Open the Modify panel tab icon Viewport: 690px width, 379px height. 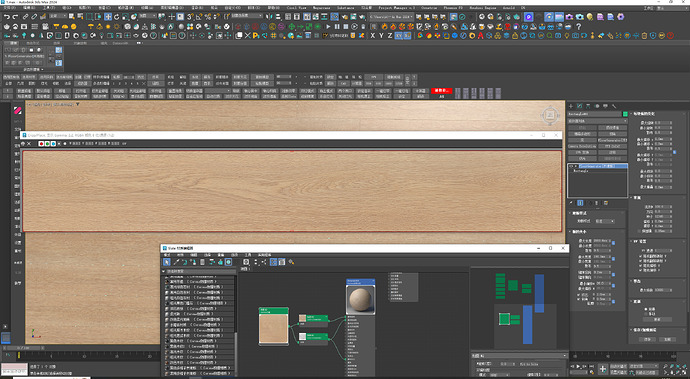tap(580, 106)
